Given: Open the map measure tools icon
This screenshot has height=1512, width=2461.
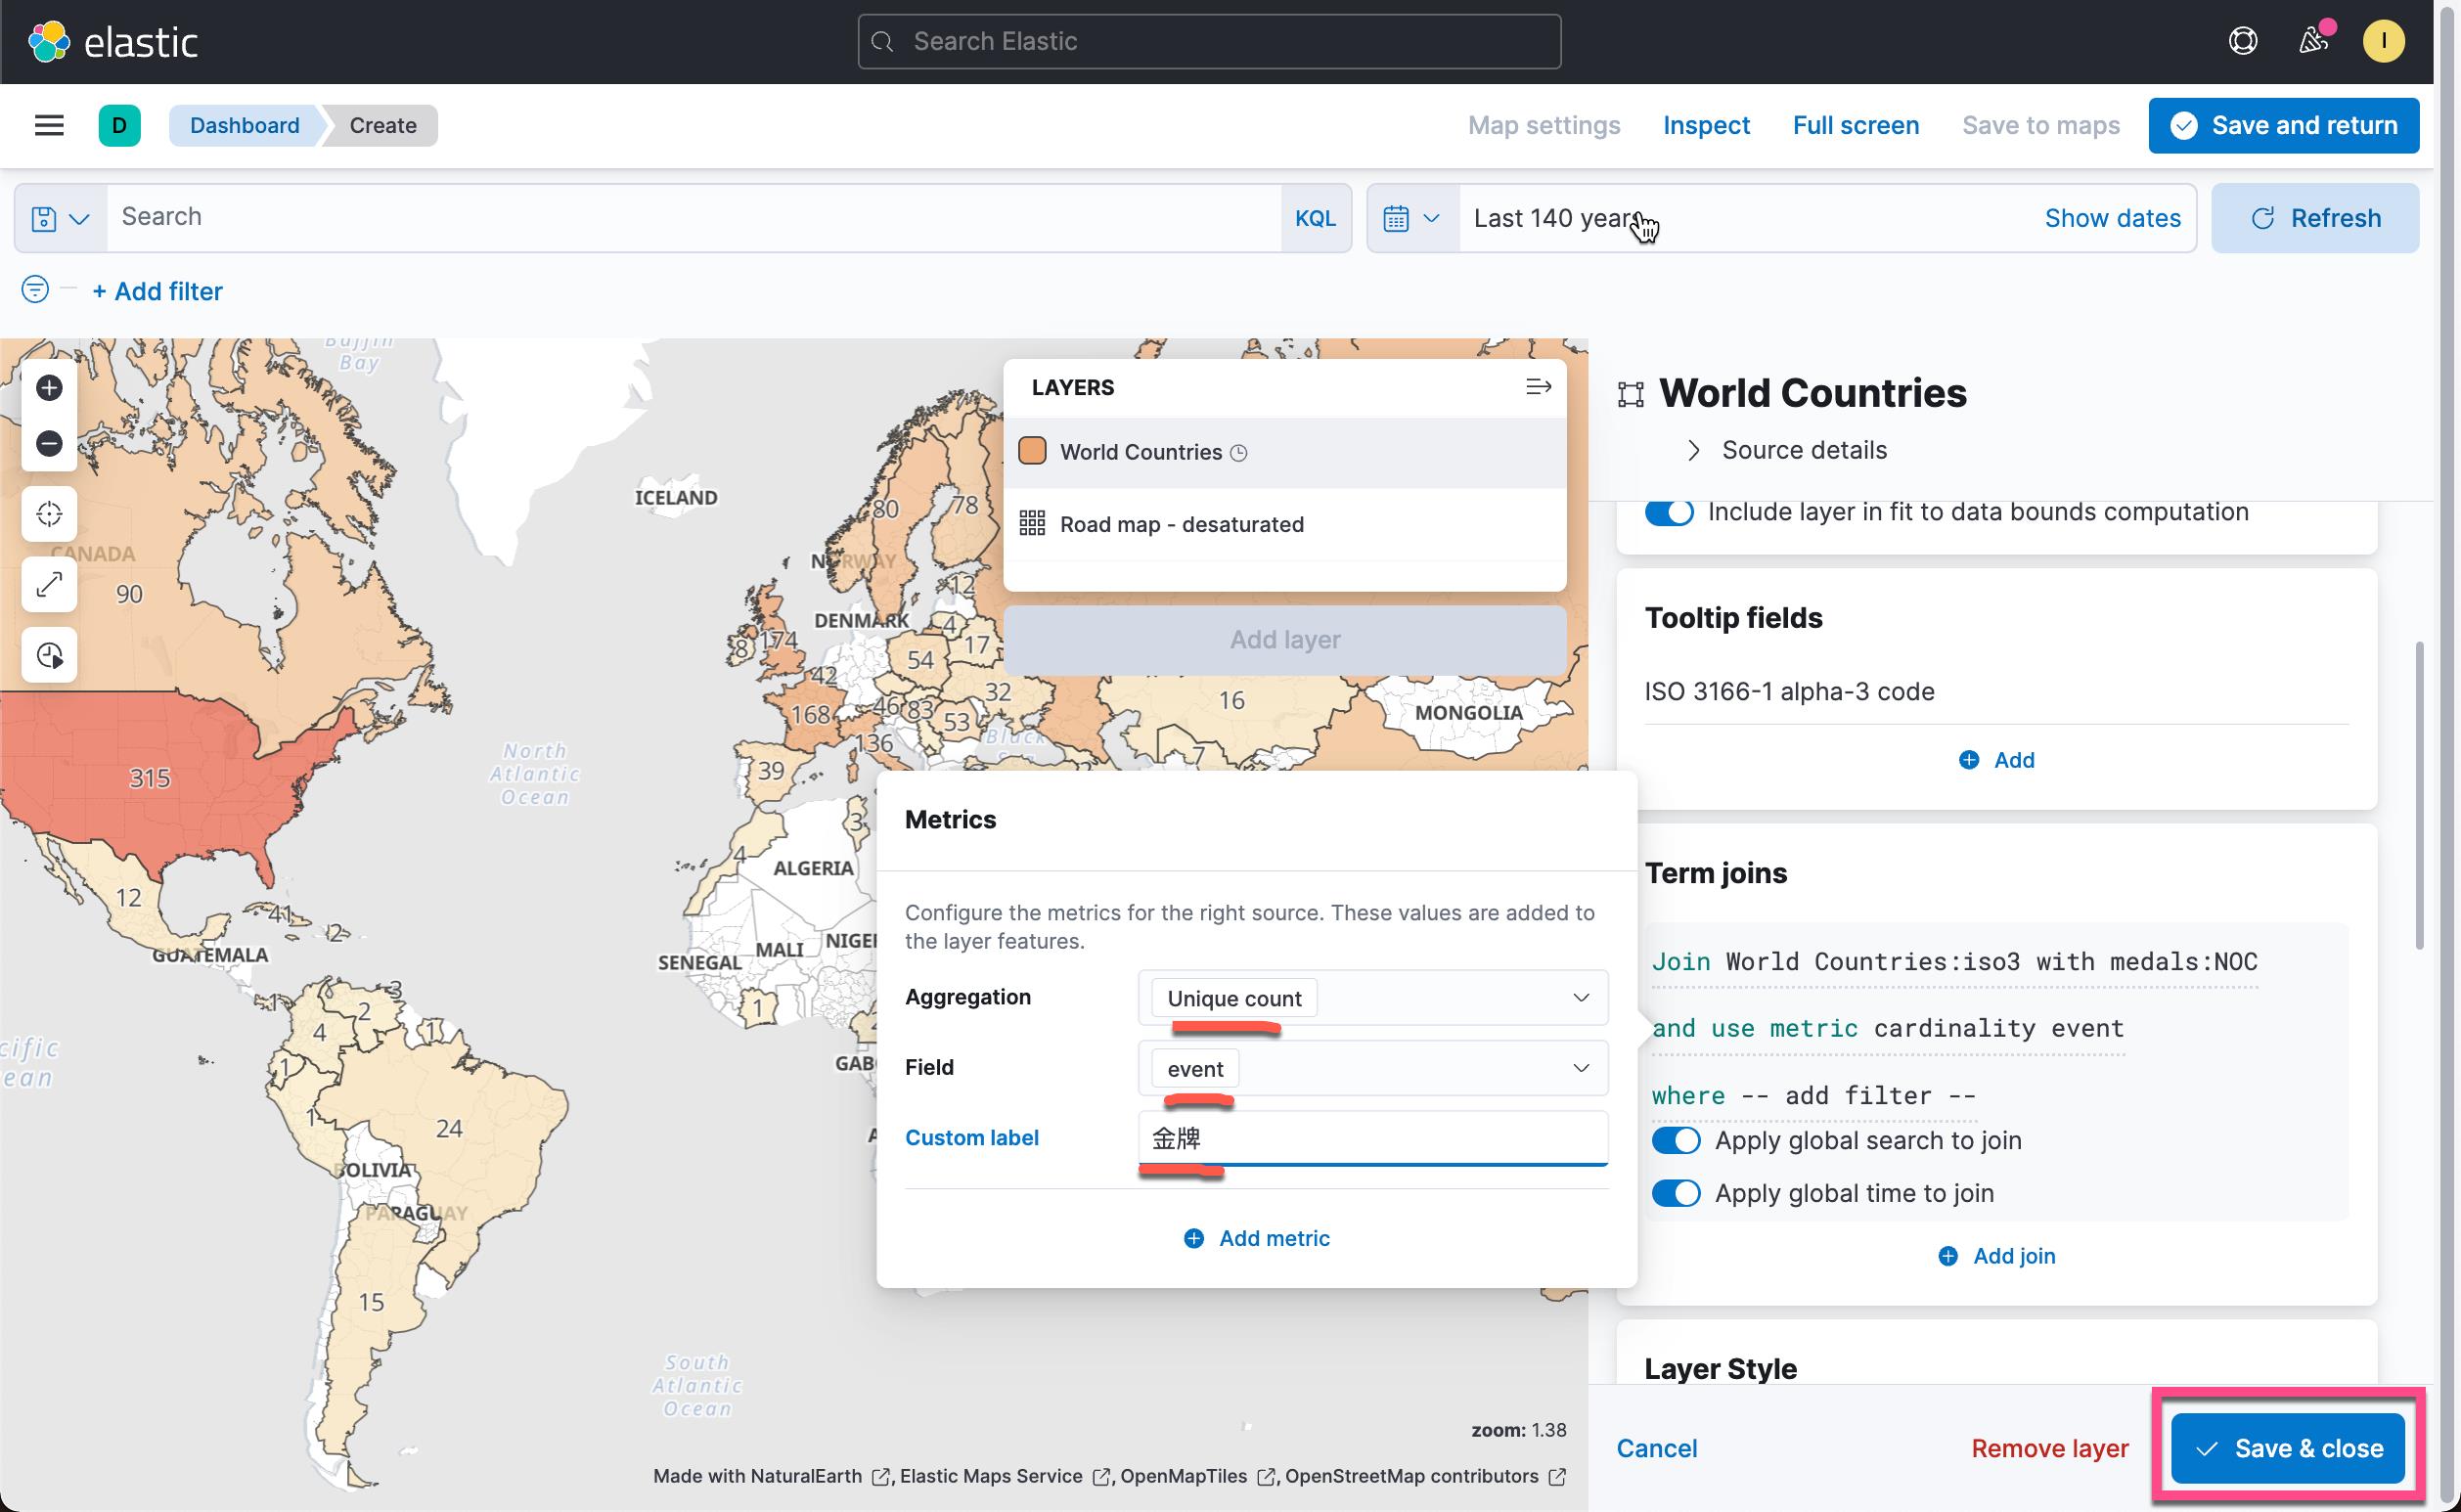Looking at the screenshot, I should [49, 584].
